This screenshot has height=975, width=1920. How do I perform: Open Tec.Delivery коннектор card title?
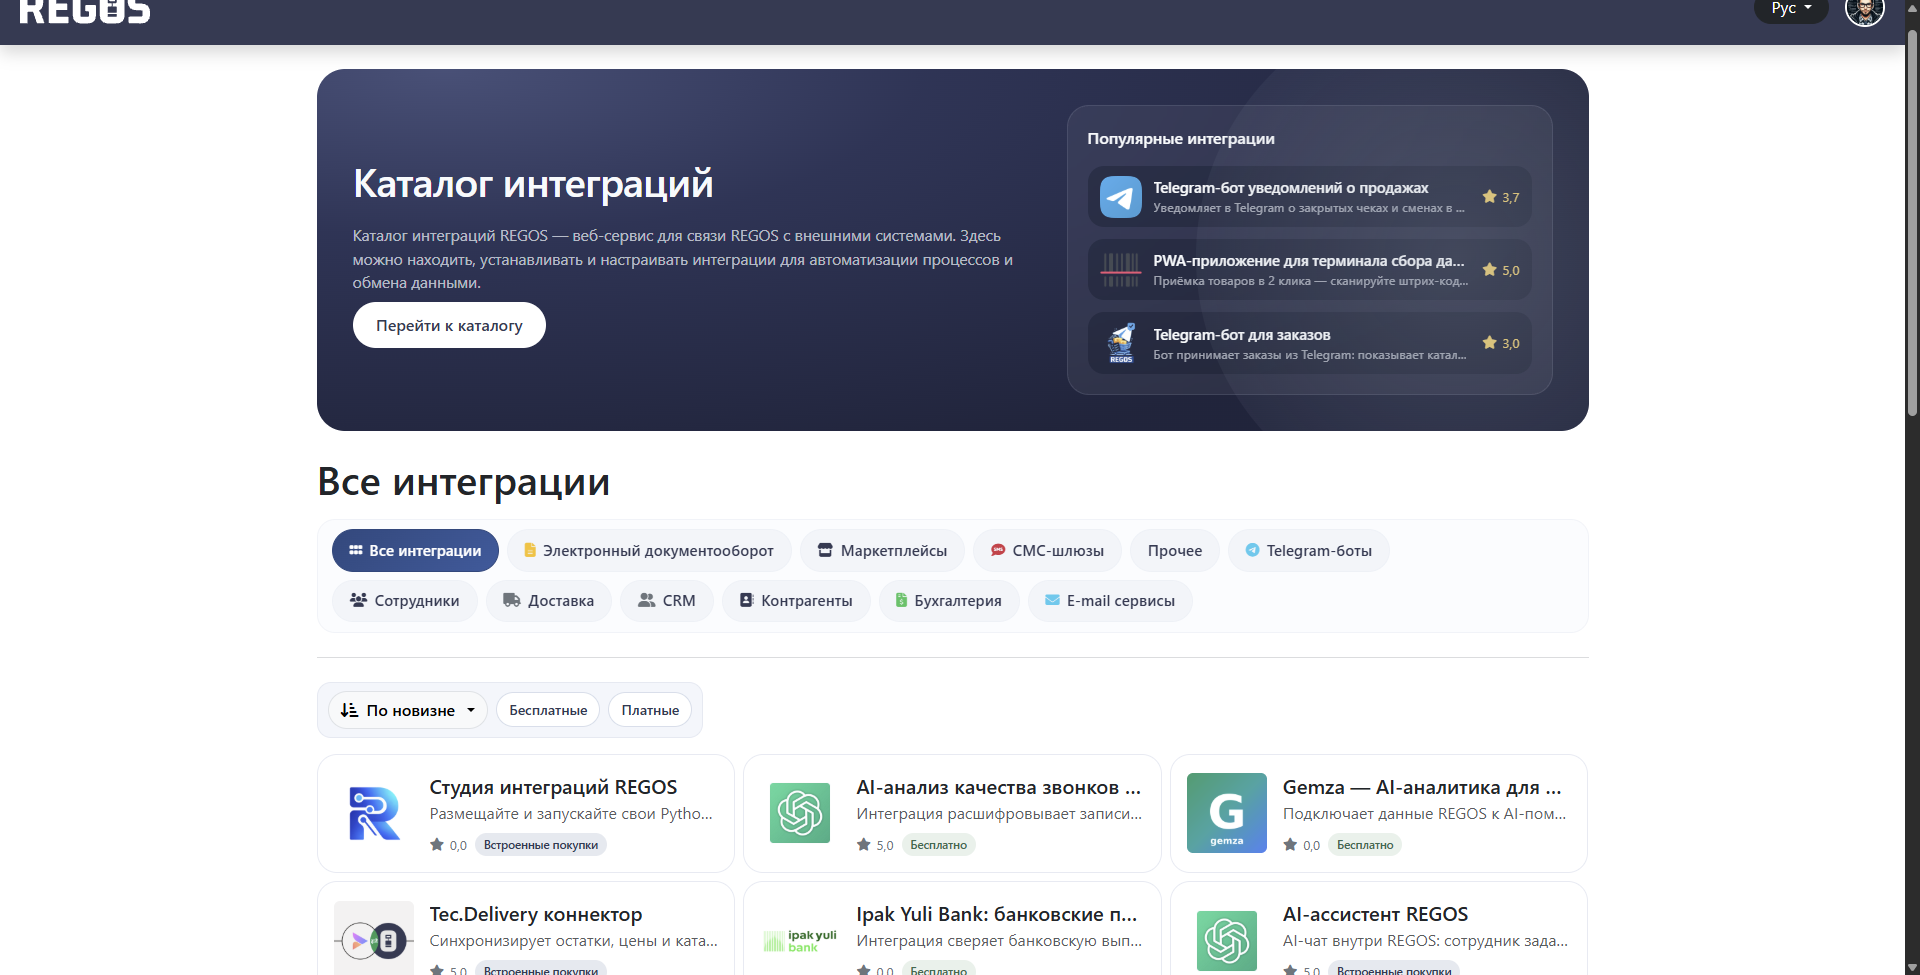(x=536, y=914)
